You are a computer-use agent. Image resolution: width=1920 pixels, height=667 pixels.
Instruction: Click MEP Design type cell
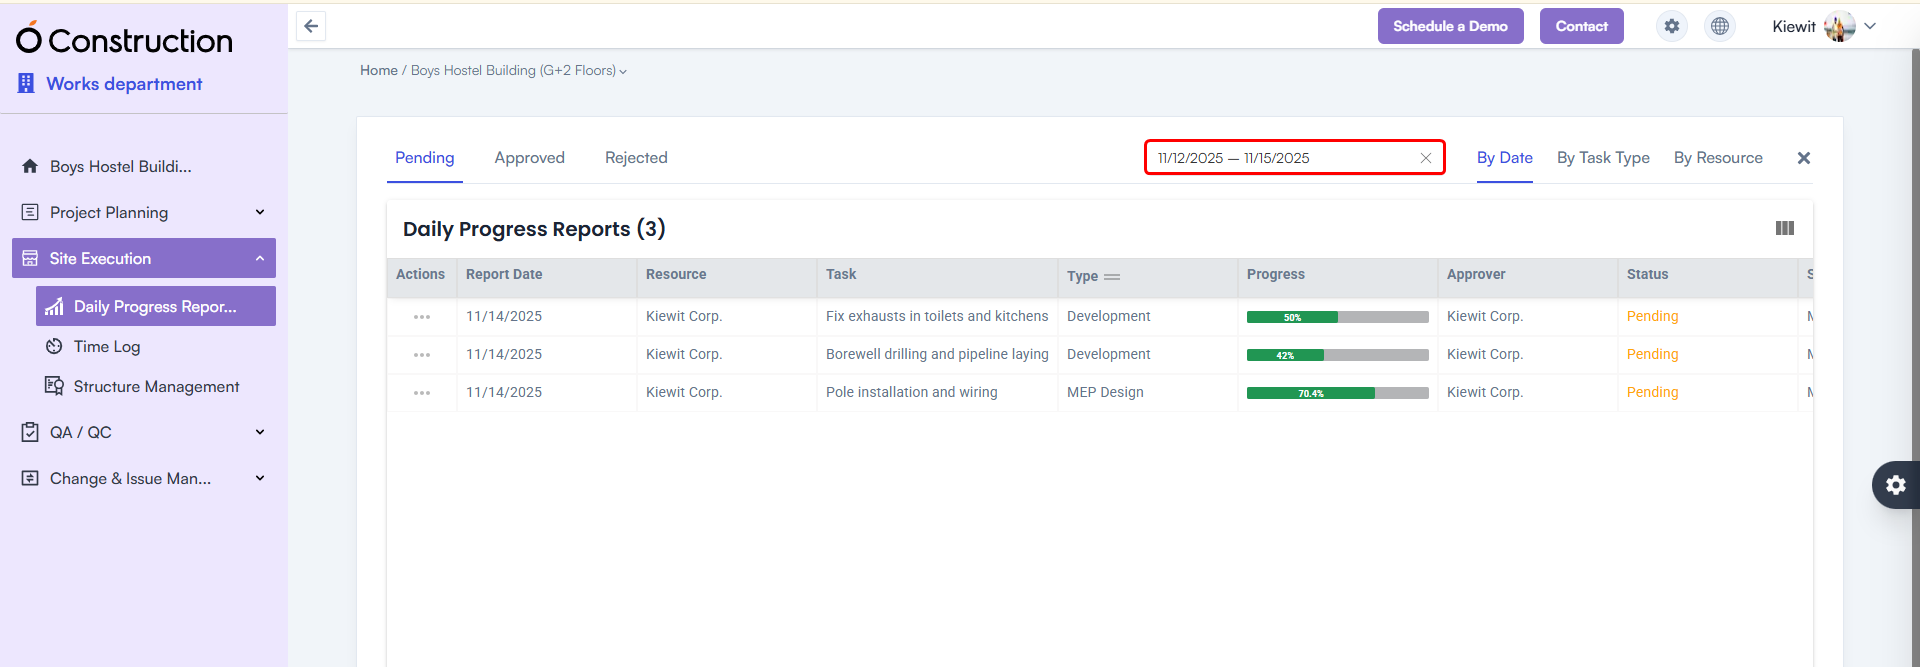[1105, 392]
